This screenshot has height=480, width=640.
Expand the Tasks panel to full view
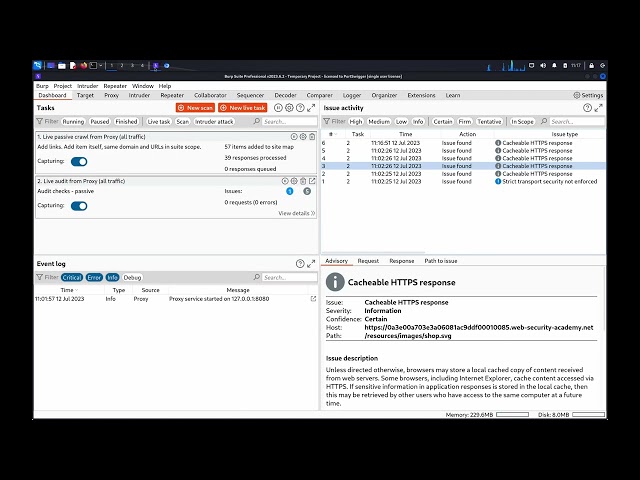coord(311,108)
